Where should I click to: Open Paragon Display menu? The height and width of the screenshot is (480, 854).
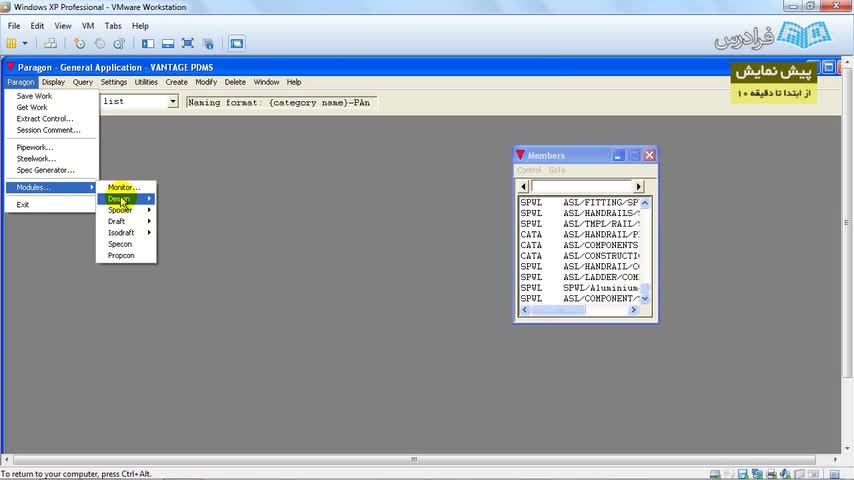click(53, 82)
